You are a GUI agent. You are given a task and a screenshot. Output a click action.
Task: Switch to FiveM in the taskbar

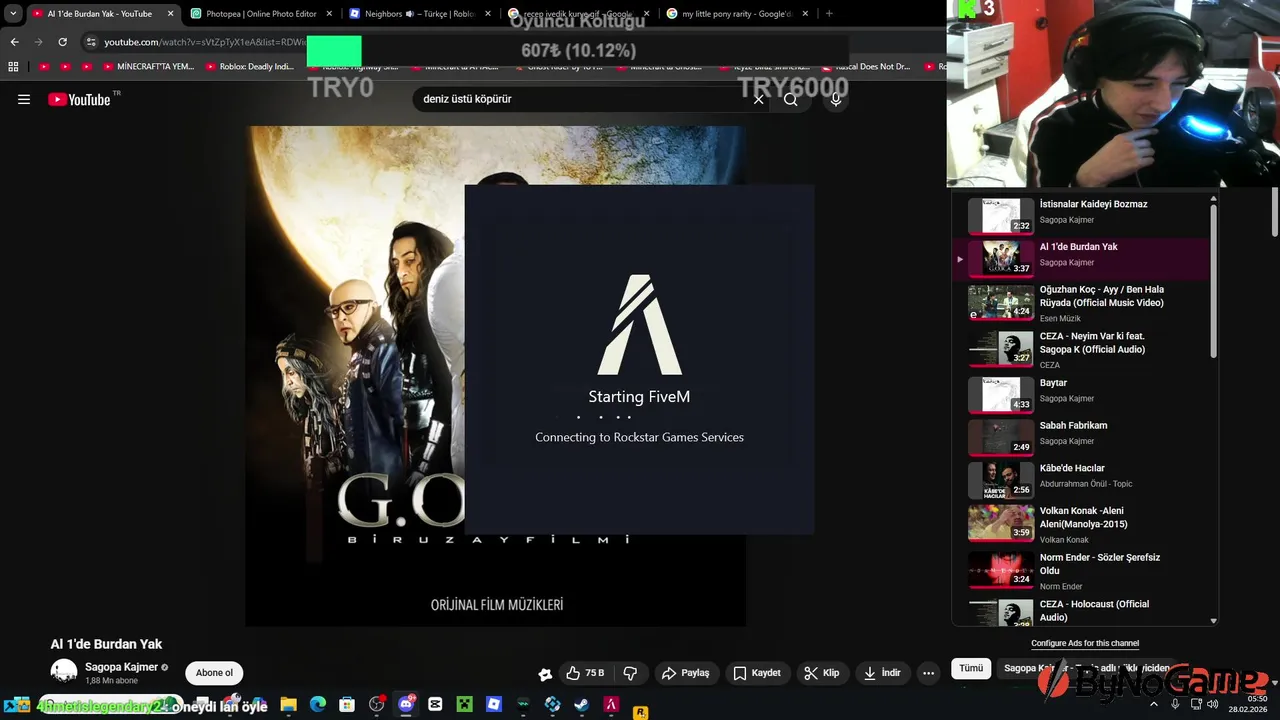(x=611, y=704)
